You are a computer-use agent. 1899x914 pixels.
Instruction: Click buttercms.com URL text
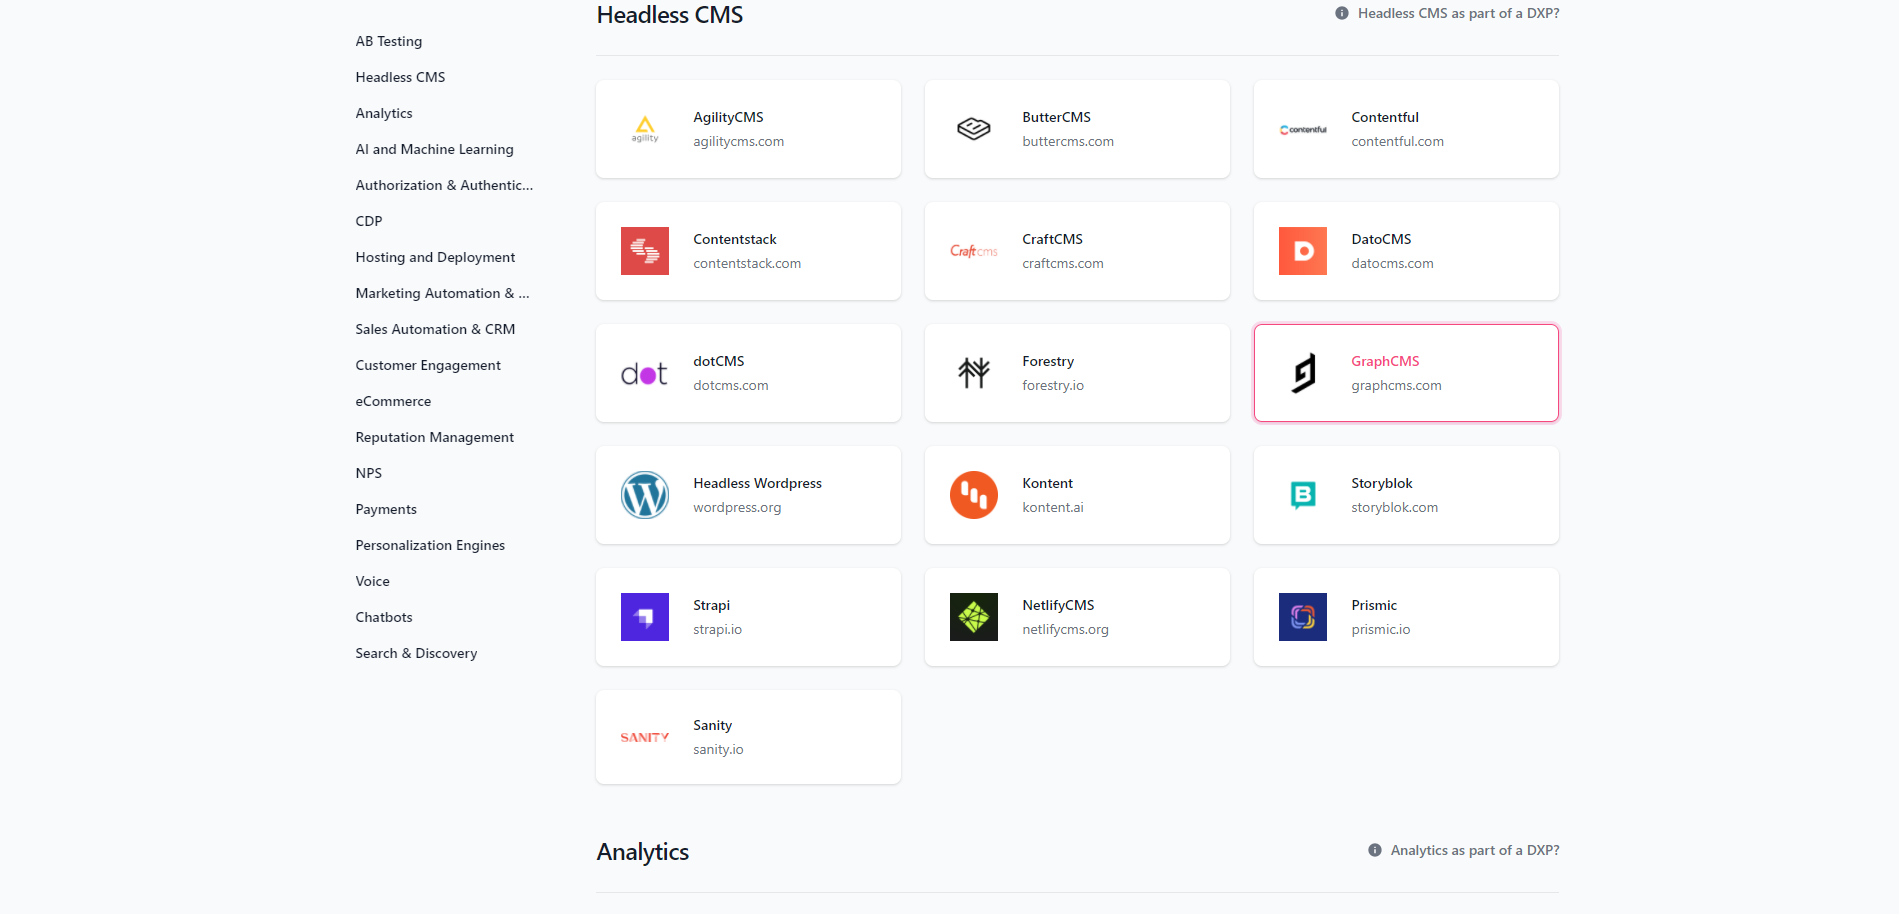pos(1068,141)
